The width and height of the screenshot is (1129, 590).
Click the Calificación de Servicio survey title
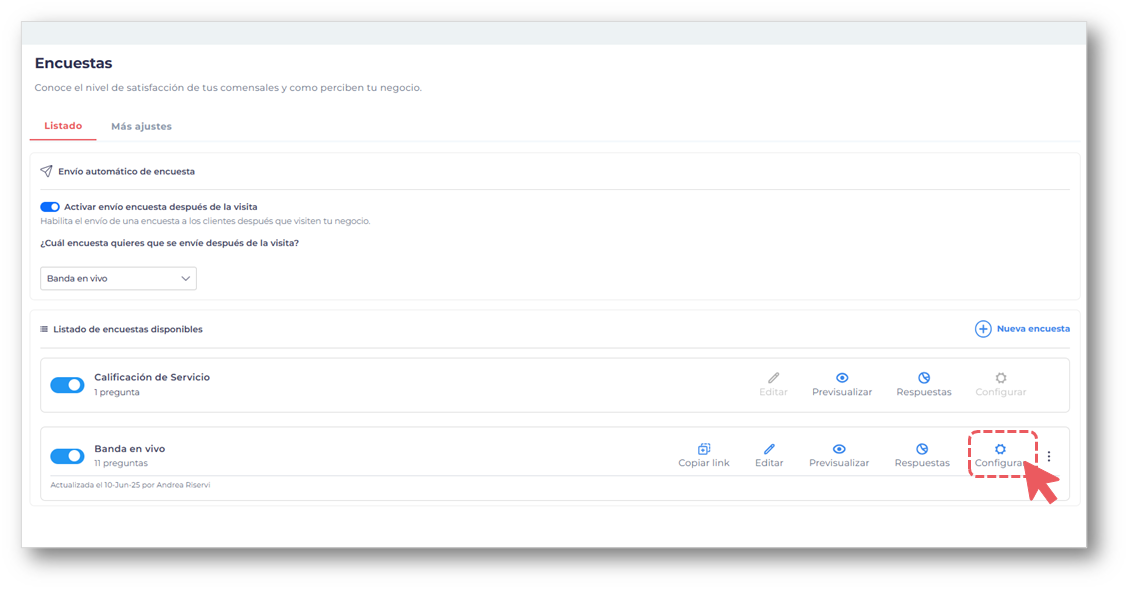click(152, 377)
